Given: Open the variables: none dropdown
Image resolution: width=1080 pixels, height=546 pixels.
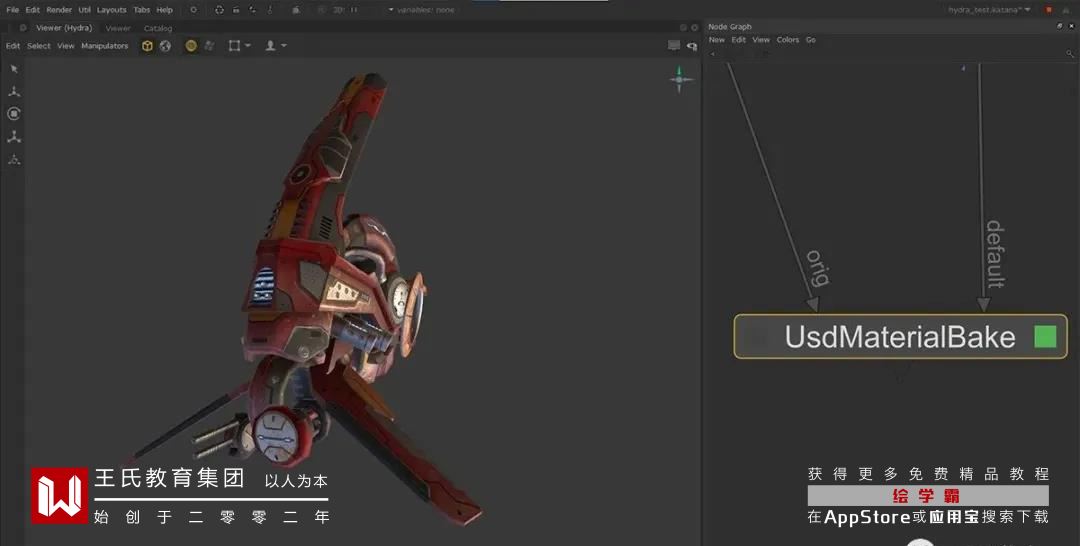Looking at the screenshot, I should [x=422, y=10].
